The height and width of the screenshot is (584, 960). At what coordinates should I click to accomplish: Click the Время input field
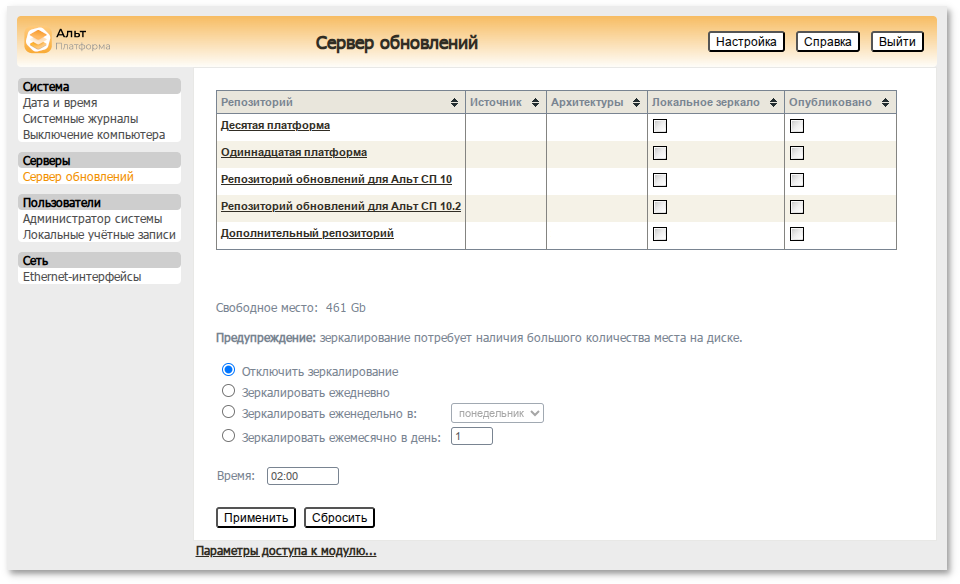(x=302, y=475)
